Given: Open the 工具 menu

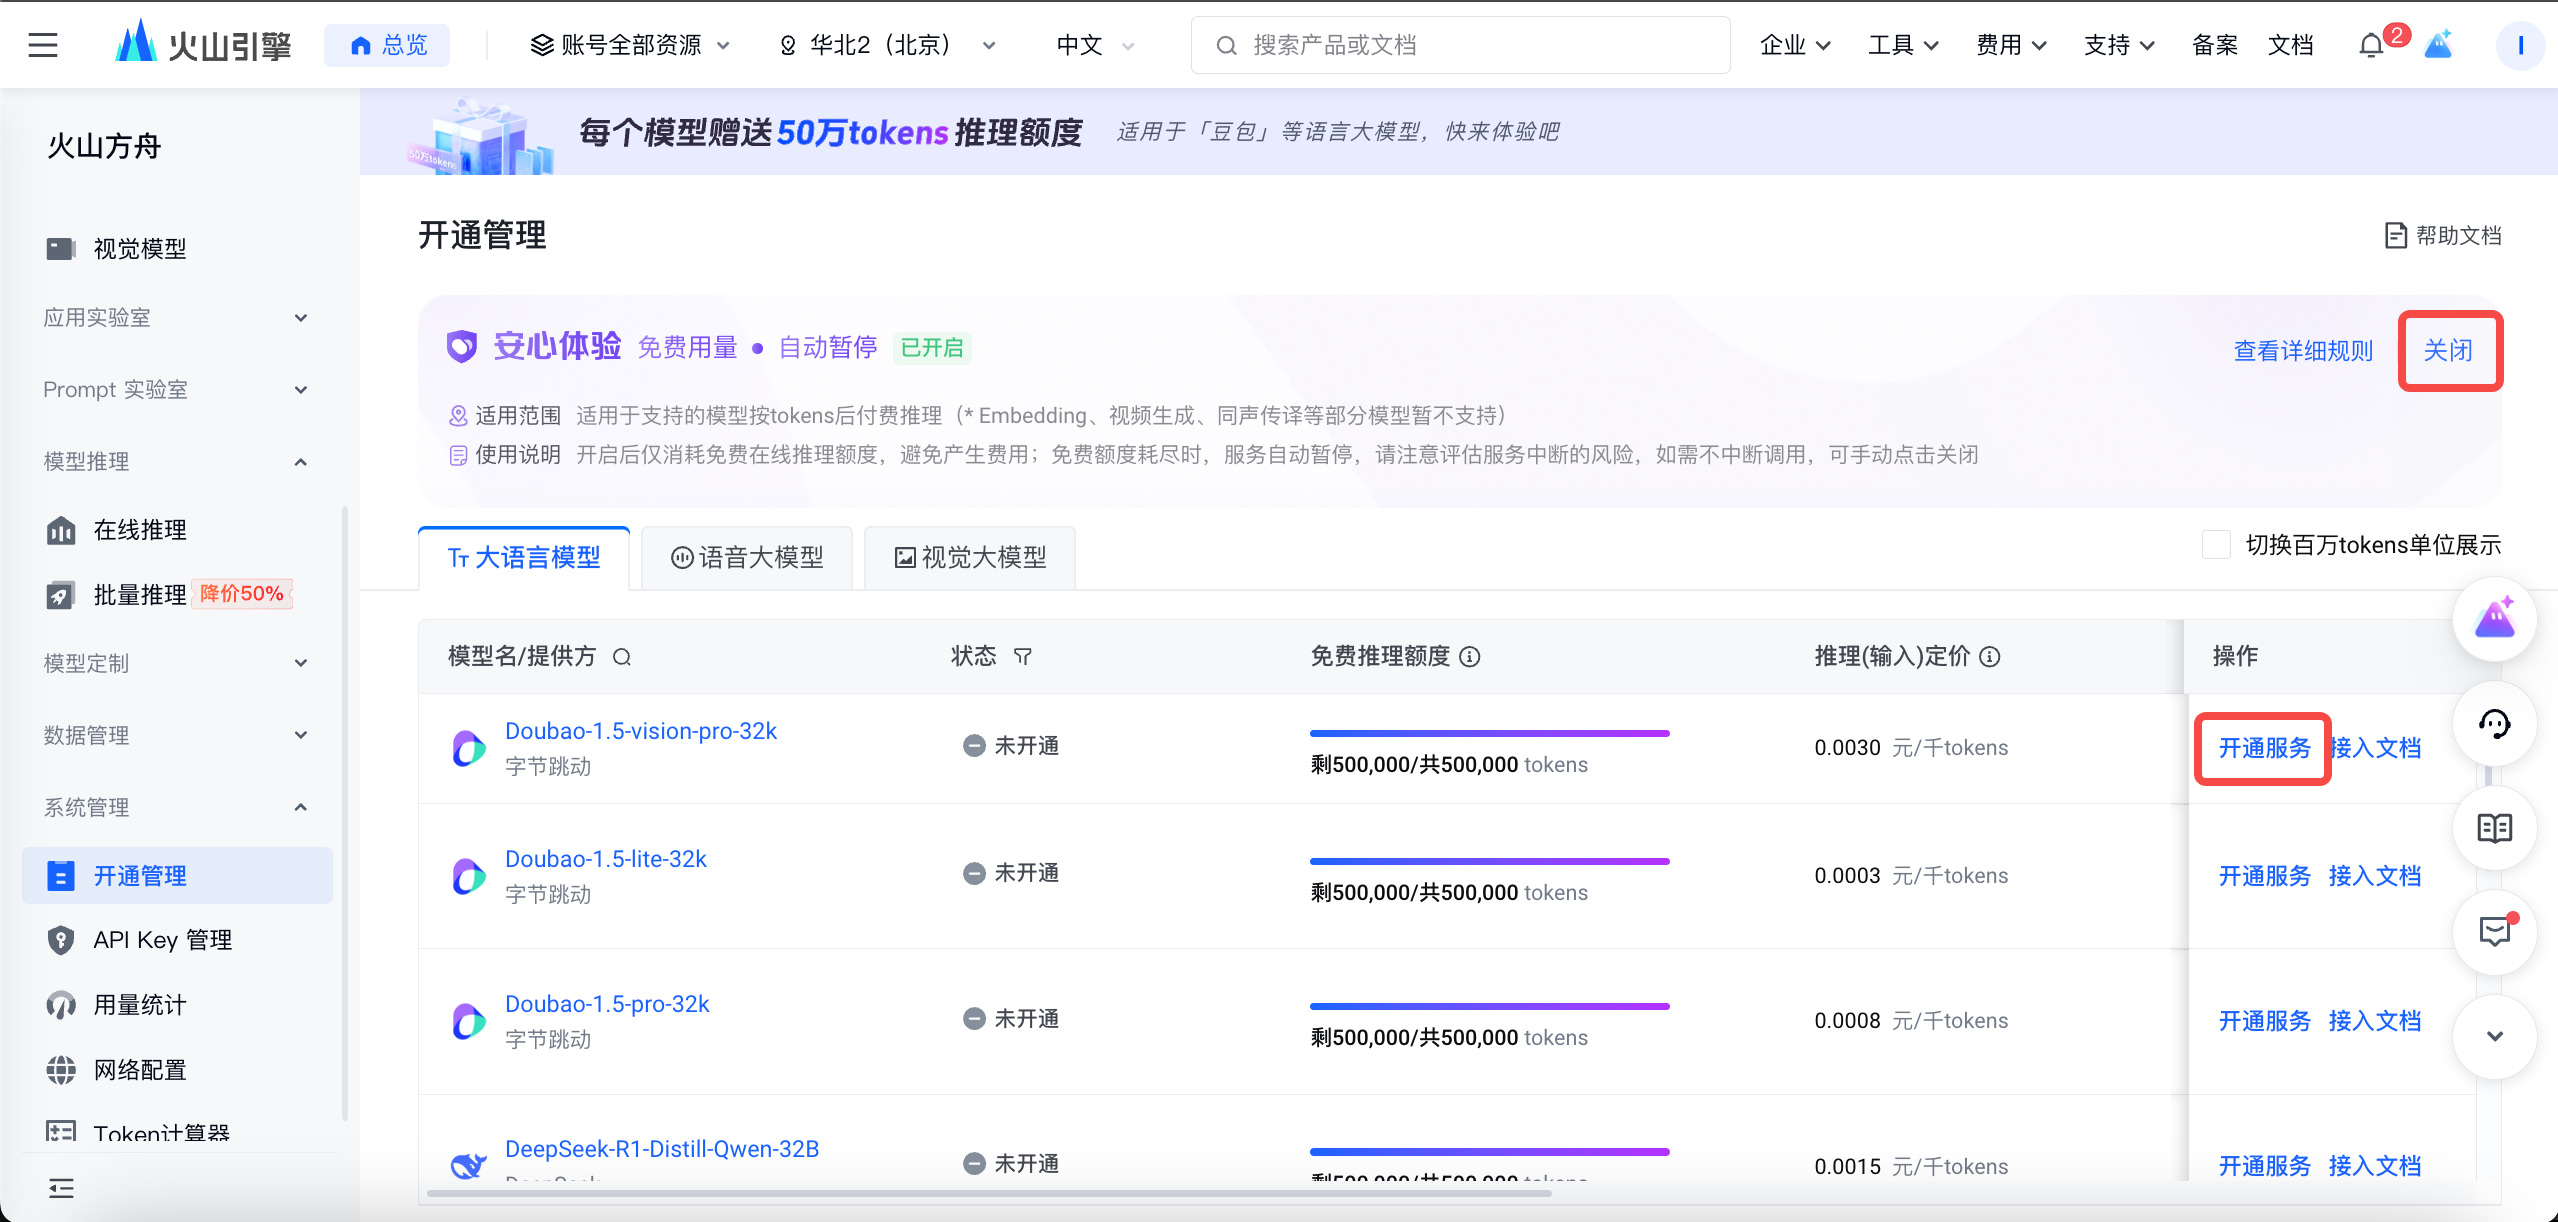Looking at the screenshot, I should click(1903, 45).
